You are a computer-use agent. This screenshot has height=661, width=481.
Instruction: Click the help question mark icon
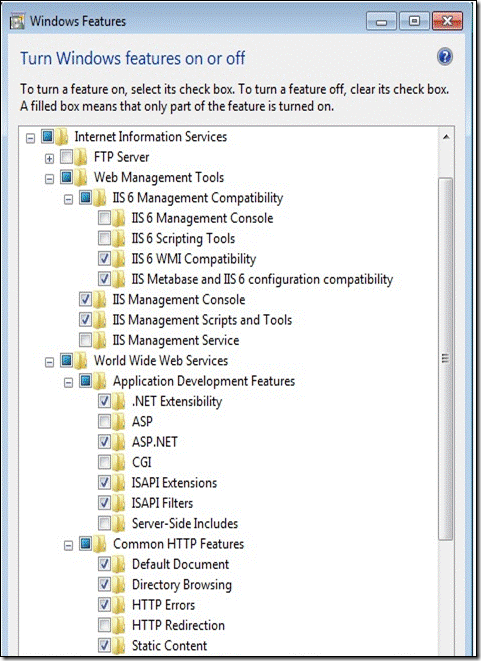point(445,56)
